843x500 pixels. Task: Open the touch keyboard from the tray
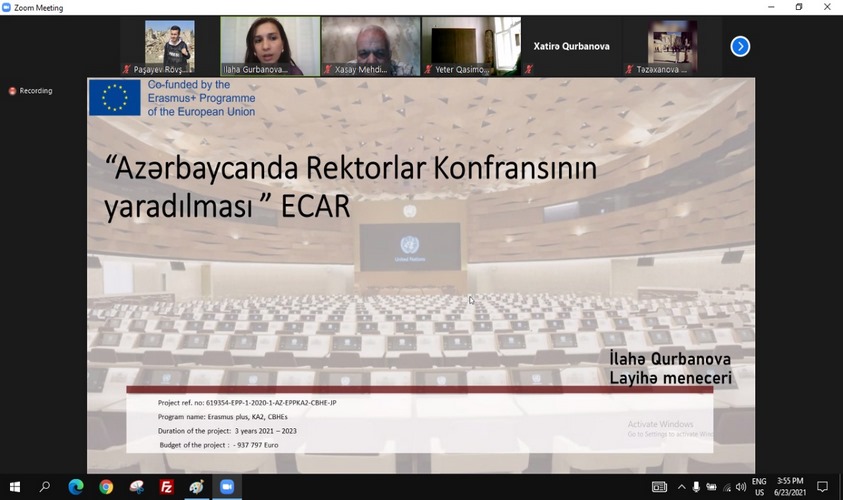(x=659, y=487)
